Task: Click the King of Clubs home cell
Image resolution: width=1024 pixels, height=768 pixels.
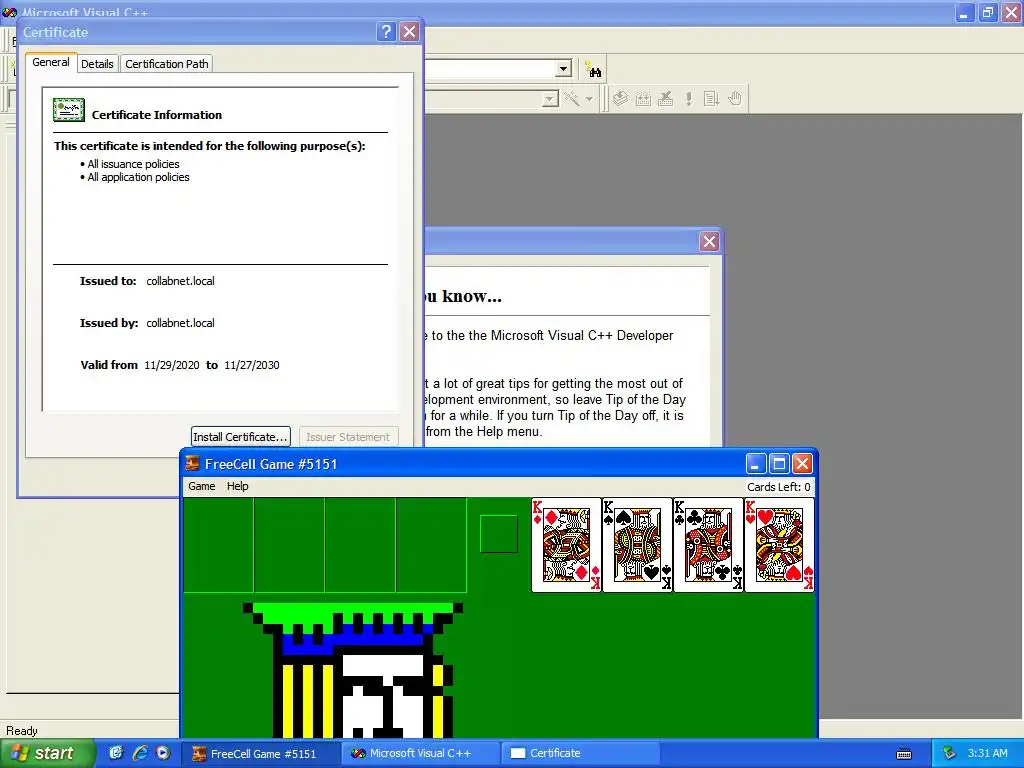Action: click(x=708, y=545)
